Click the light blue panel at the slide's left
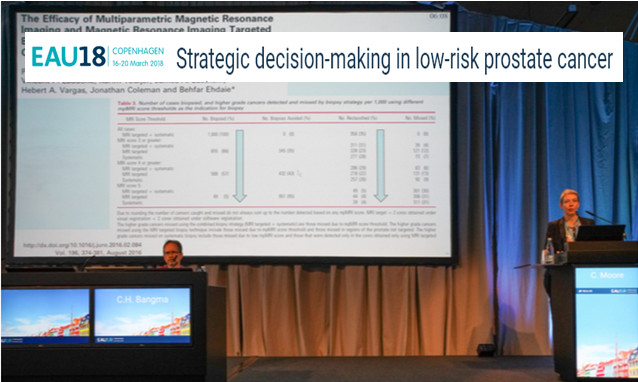The width and height of the screenshot is (638, 382). 63,163
